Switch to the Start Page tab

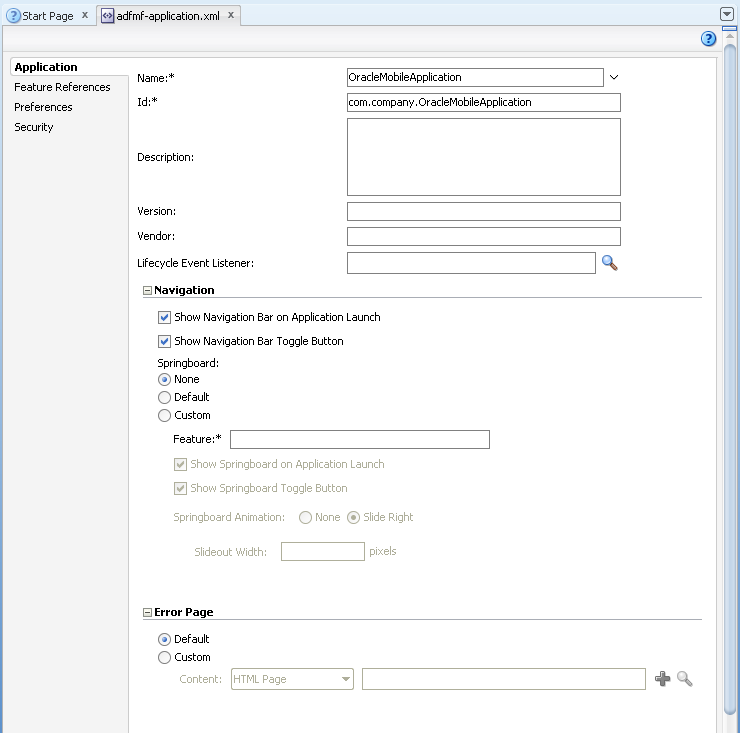(48, 16)
